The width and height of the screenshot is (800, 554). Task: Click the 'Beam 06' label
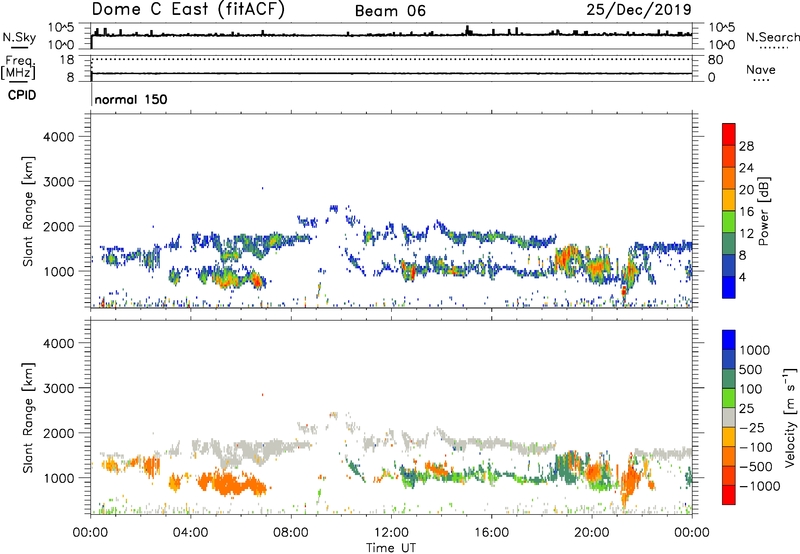390,11
